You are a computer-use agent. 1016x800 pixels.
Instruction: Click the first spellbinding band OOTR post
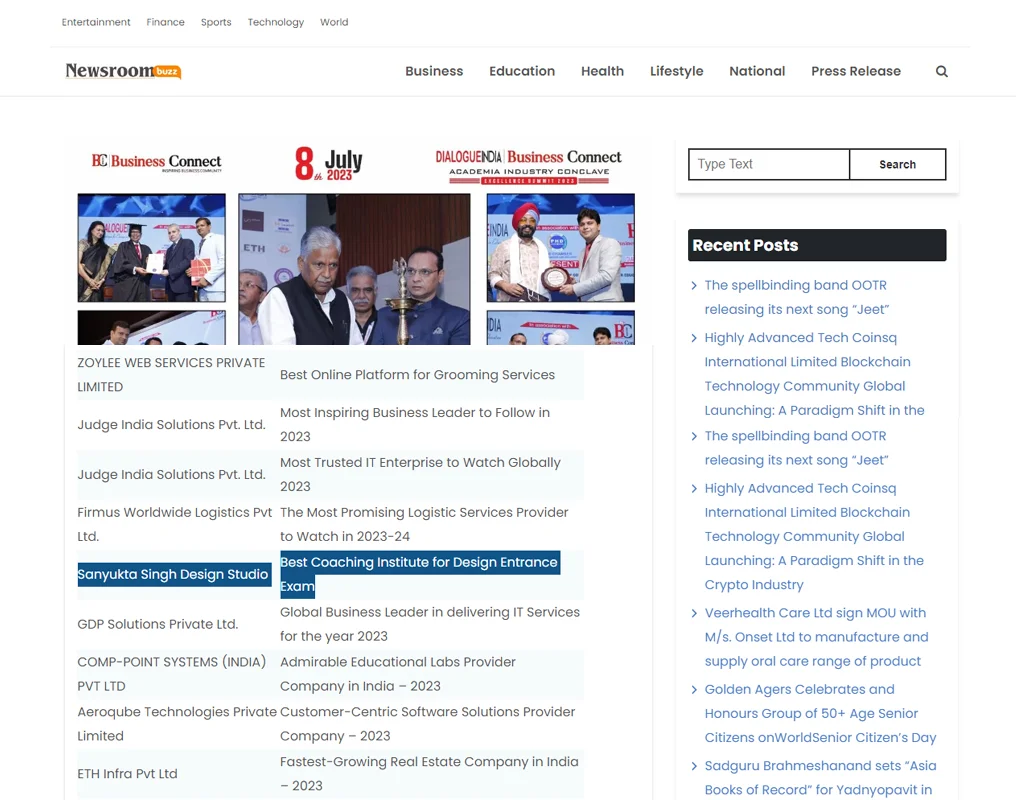[x=796, y=297]
